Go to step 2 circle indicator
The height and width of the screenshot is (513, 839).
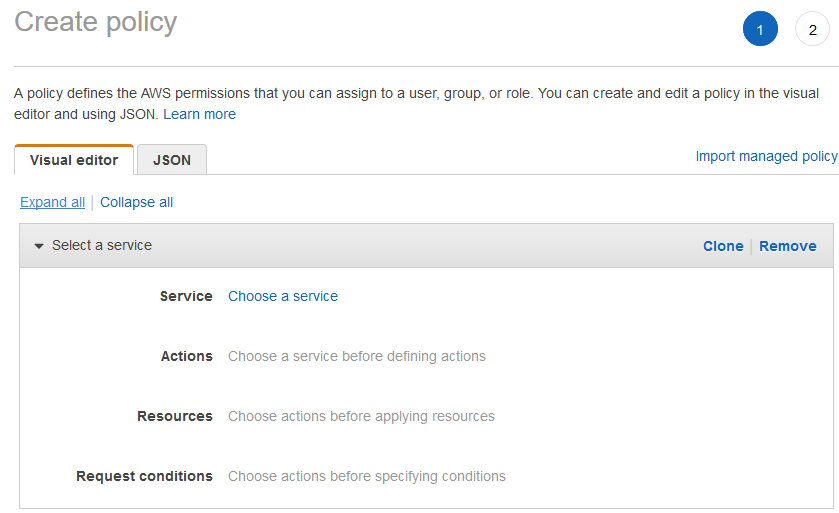(x=812, y=29)
